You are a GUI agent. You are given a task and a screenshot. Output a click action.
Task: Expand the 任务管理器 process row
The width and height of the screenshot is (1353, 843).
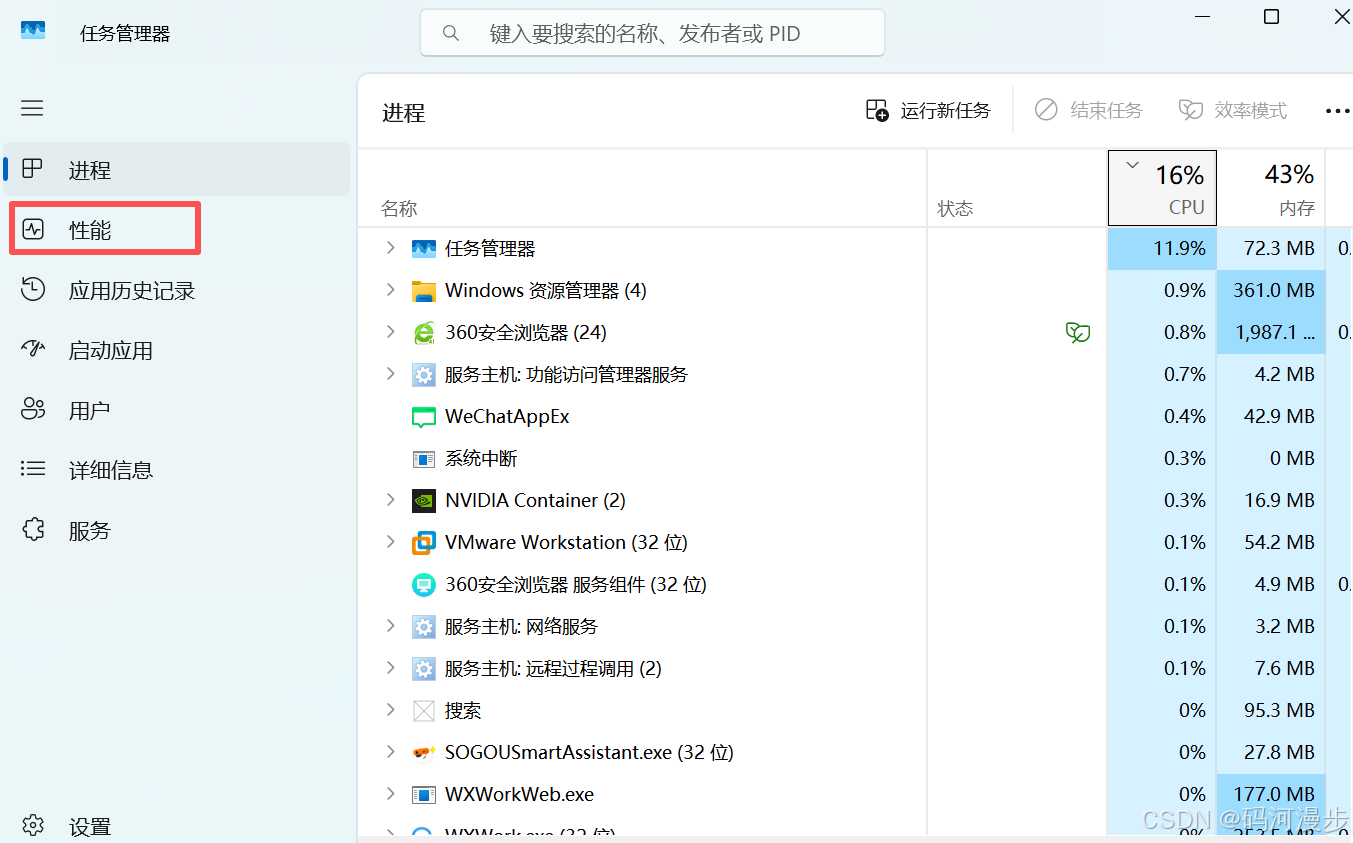391,248
